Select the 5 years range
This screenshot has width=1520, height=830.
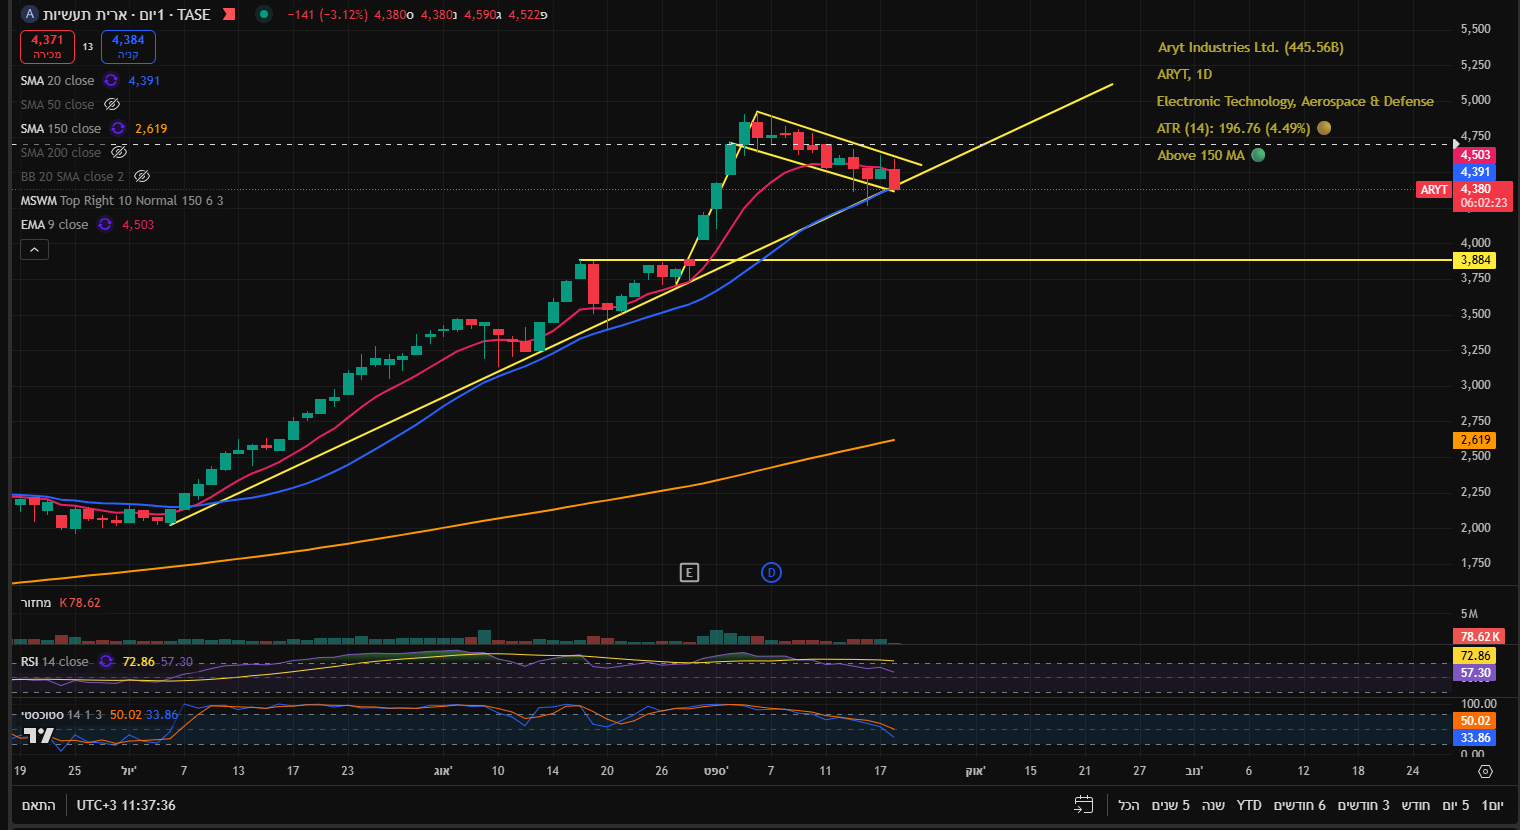1170,805
